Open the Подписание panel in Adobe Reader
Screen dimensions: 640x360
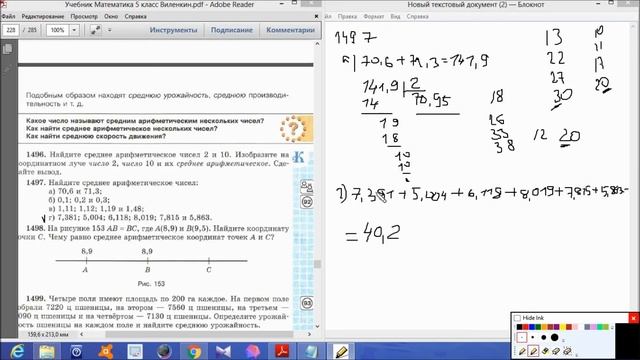click(x=232, y=30)
